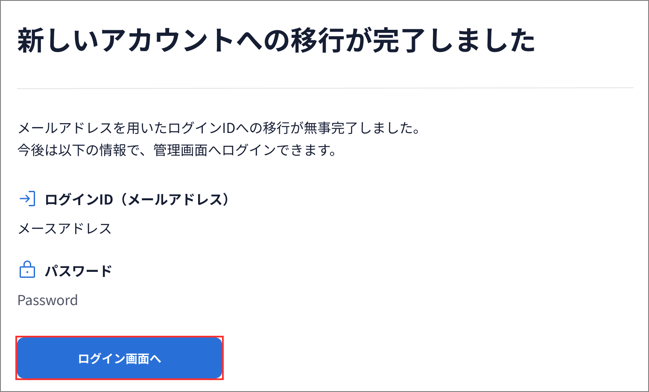The width and height of the screenshot is (649, 392).
Task: Click the word 新しい at the start of the heading
Action: point(58,41)
